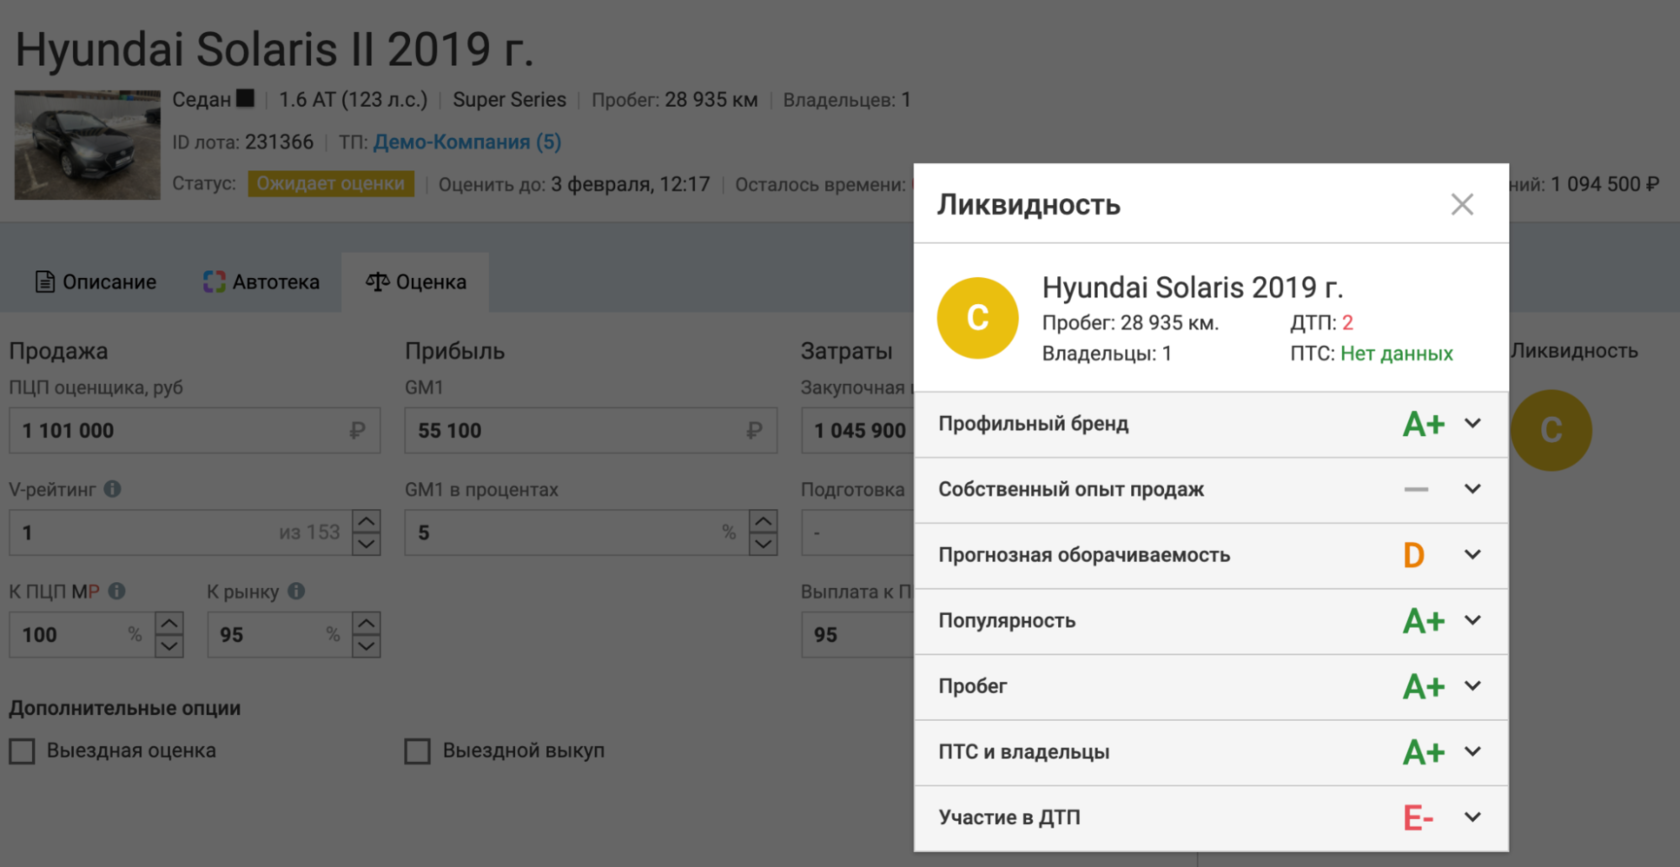Click the E- grade for Участие в ДТП
This screenshot has height=867, width=1680.
pyautogui.click(x=1418, y=818)
